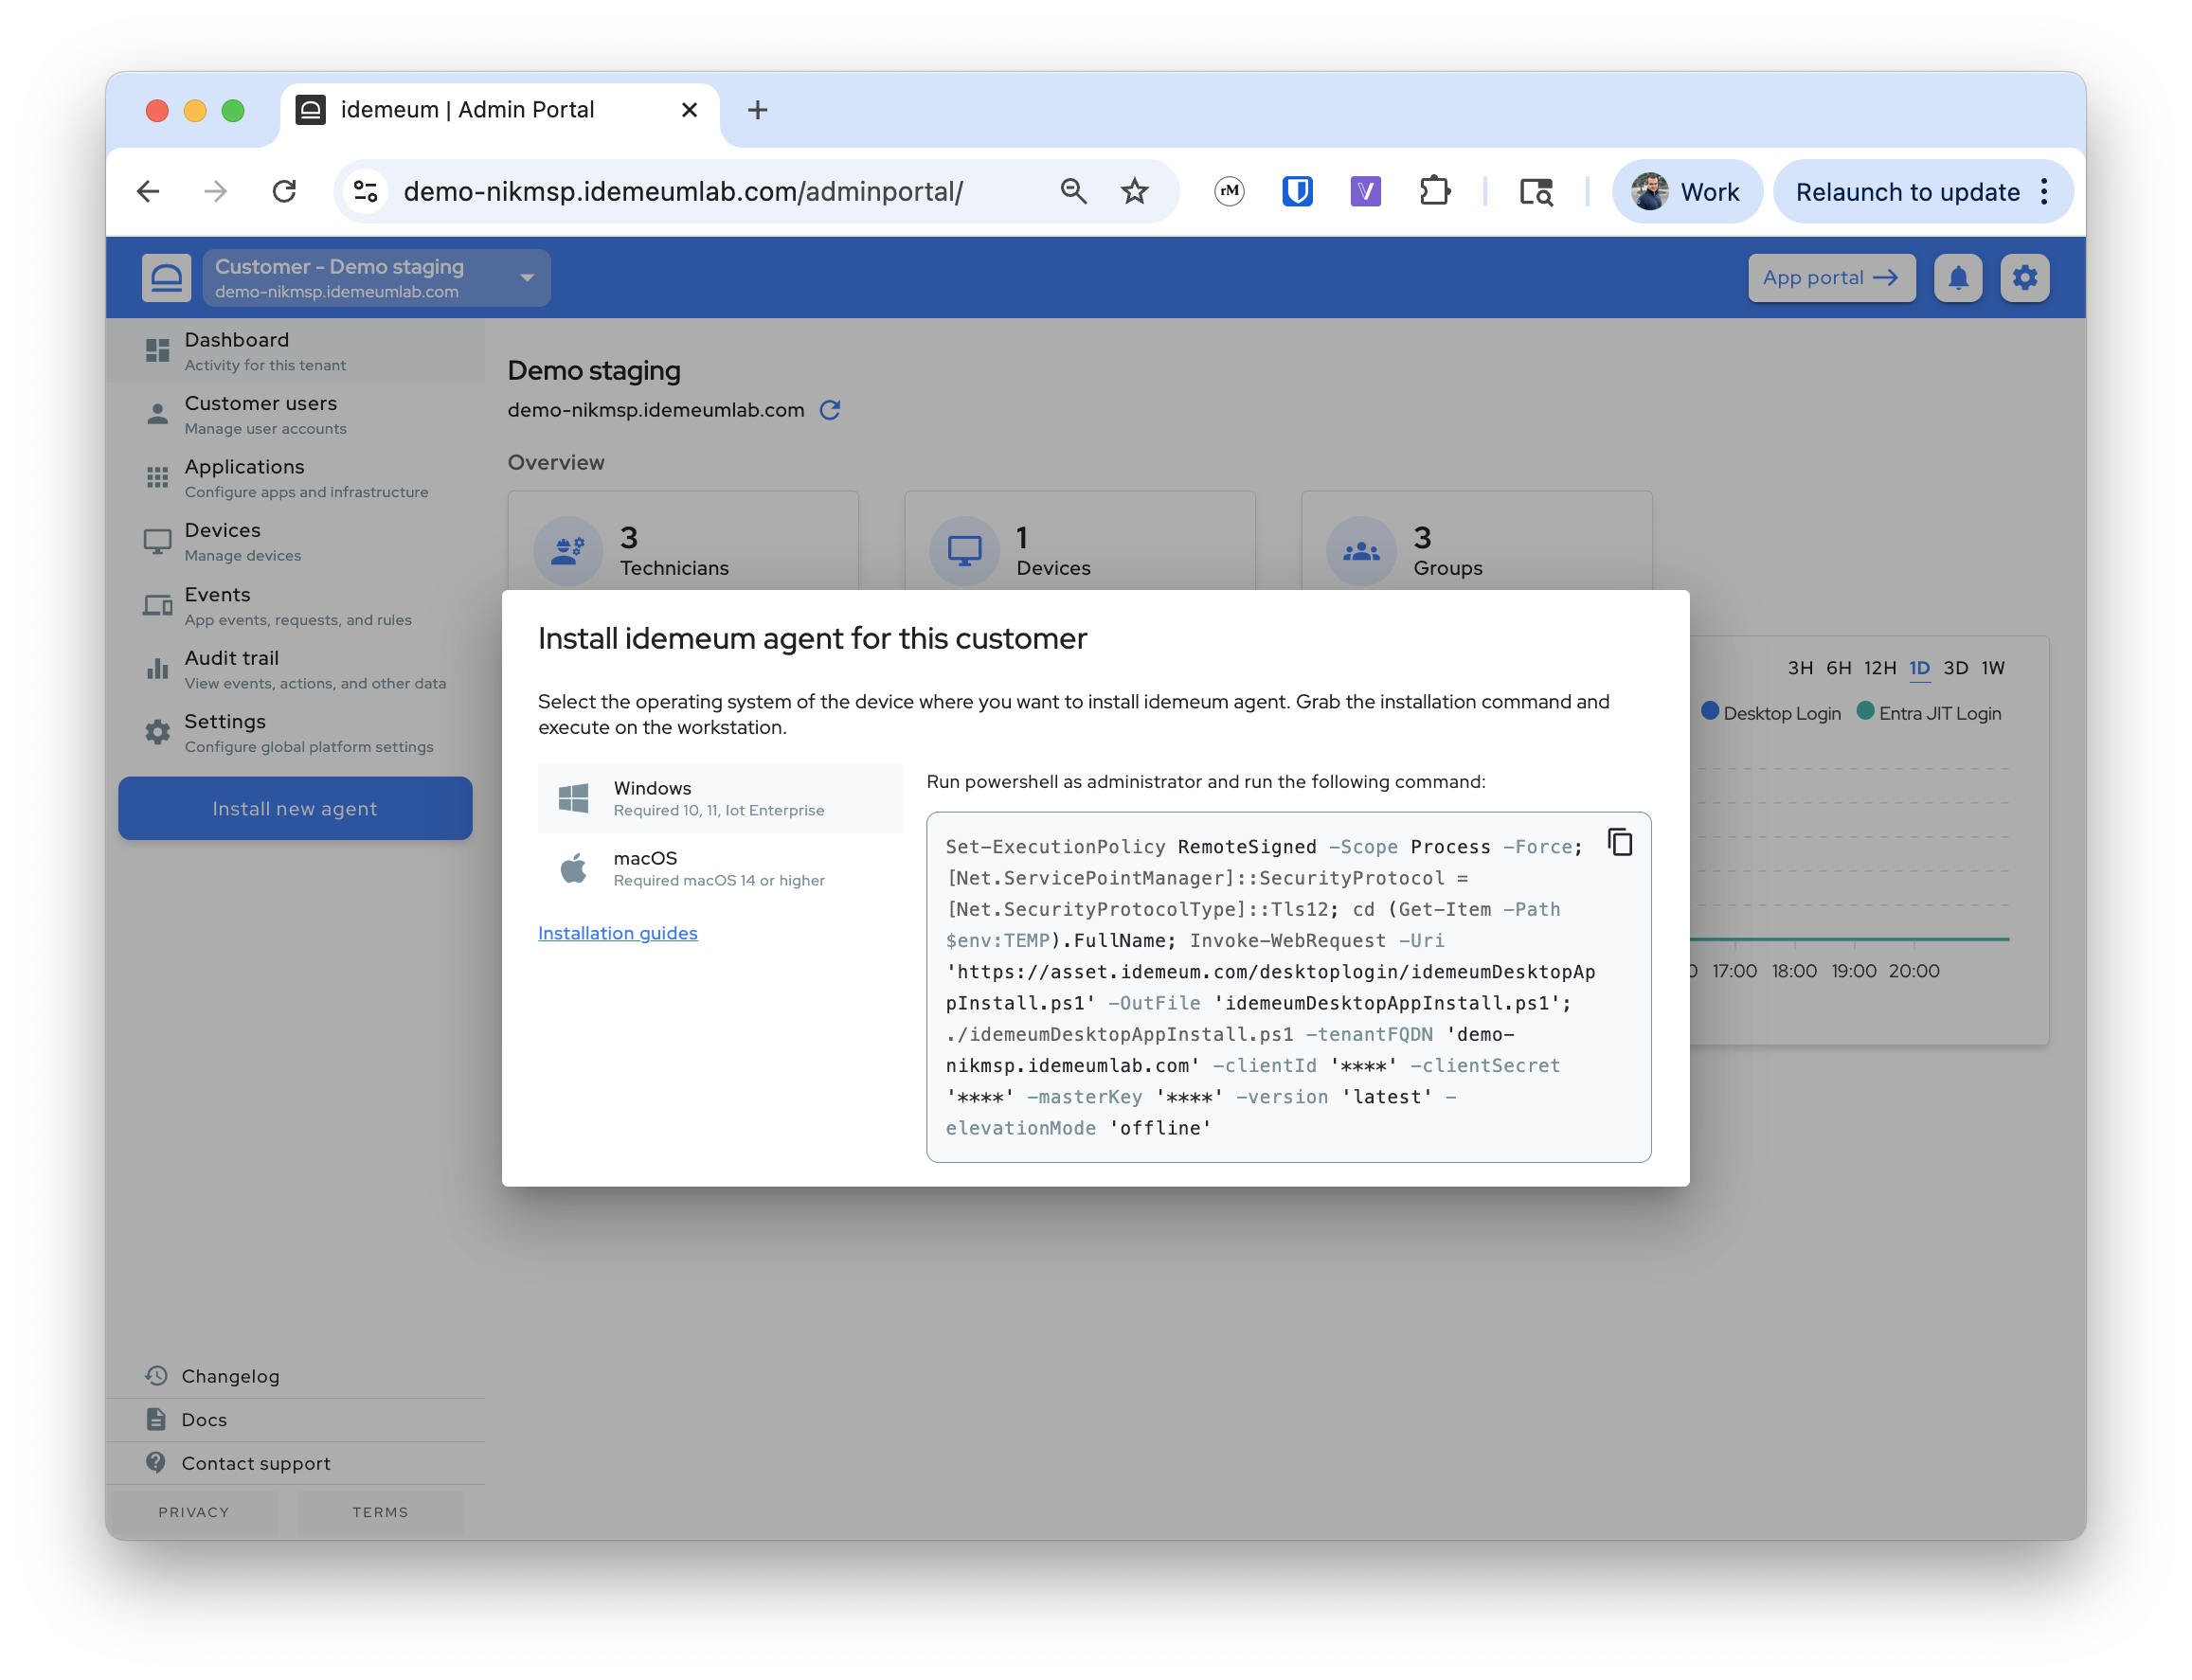The height and width of the screenshot is (1680, 2192).
Task: Go to Dashboard in sidebar
Action: coord(295,351)
